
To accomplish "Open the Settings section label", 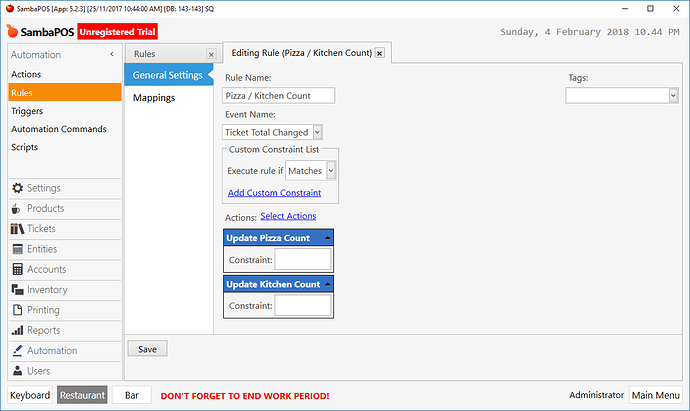I will pyautogui.click(x=44, y=188).
